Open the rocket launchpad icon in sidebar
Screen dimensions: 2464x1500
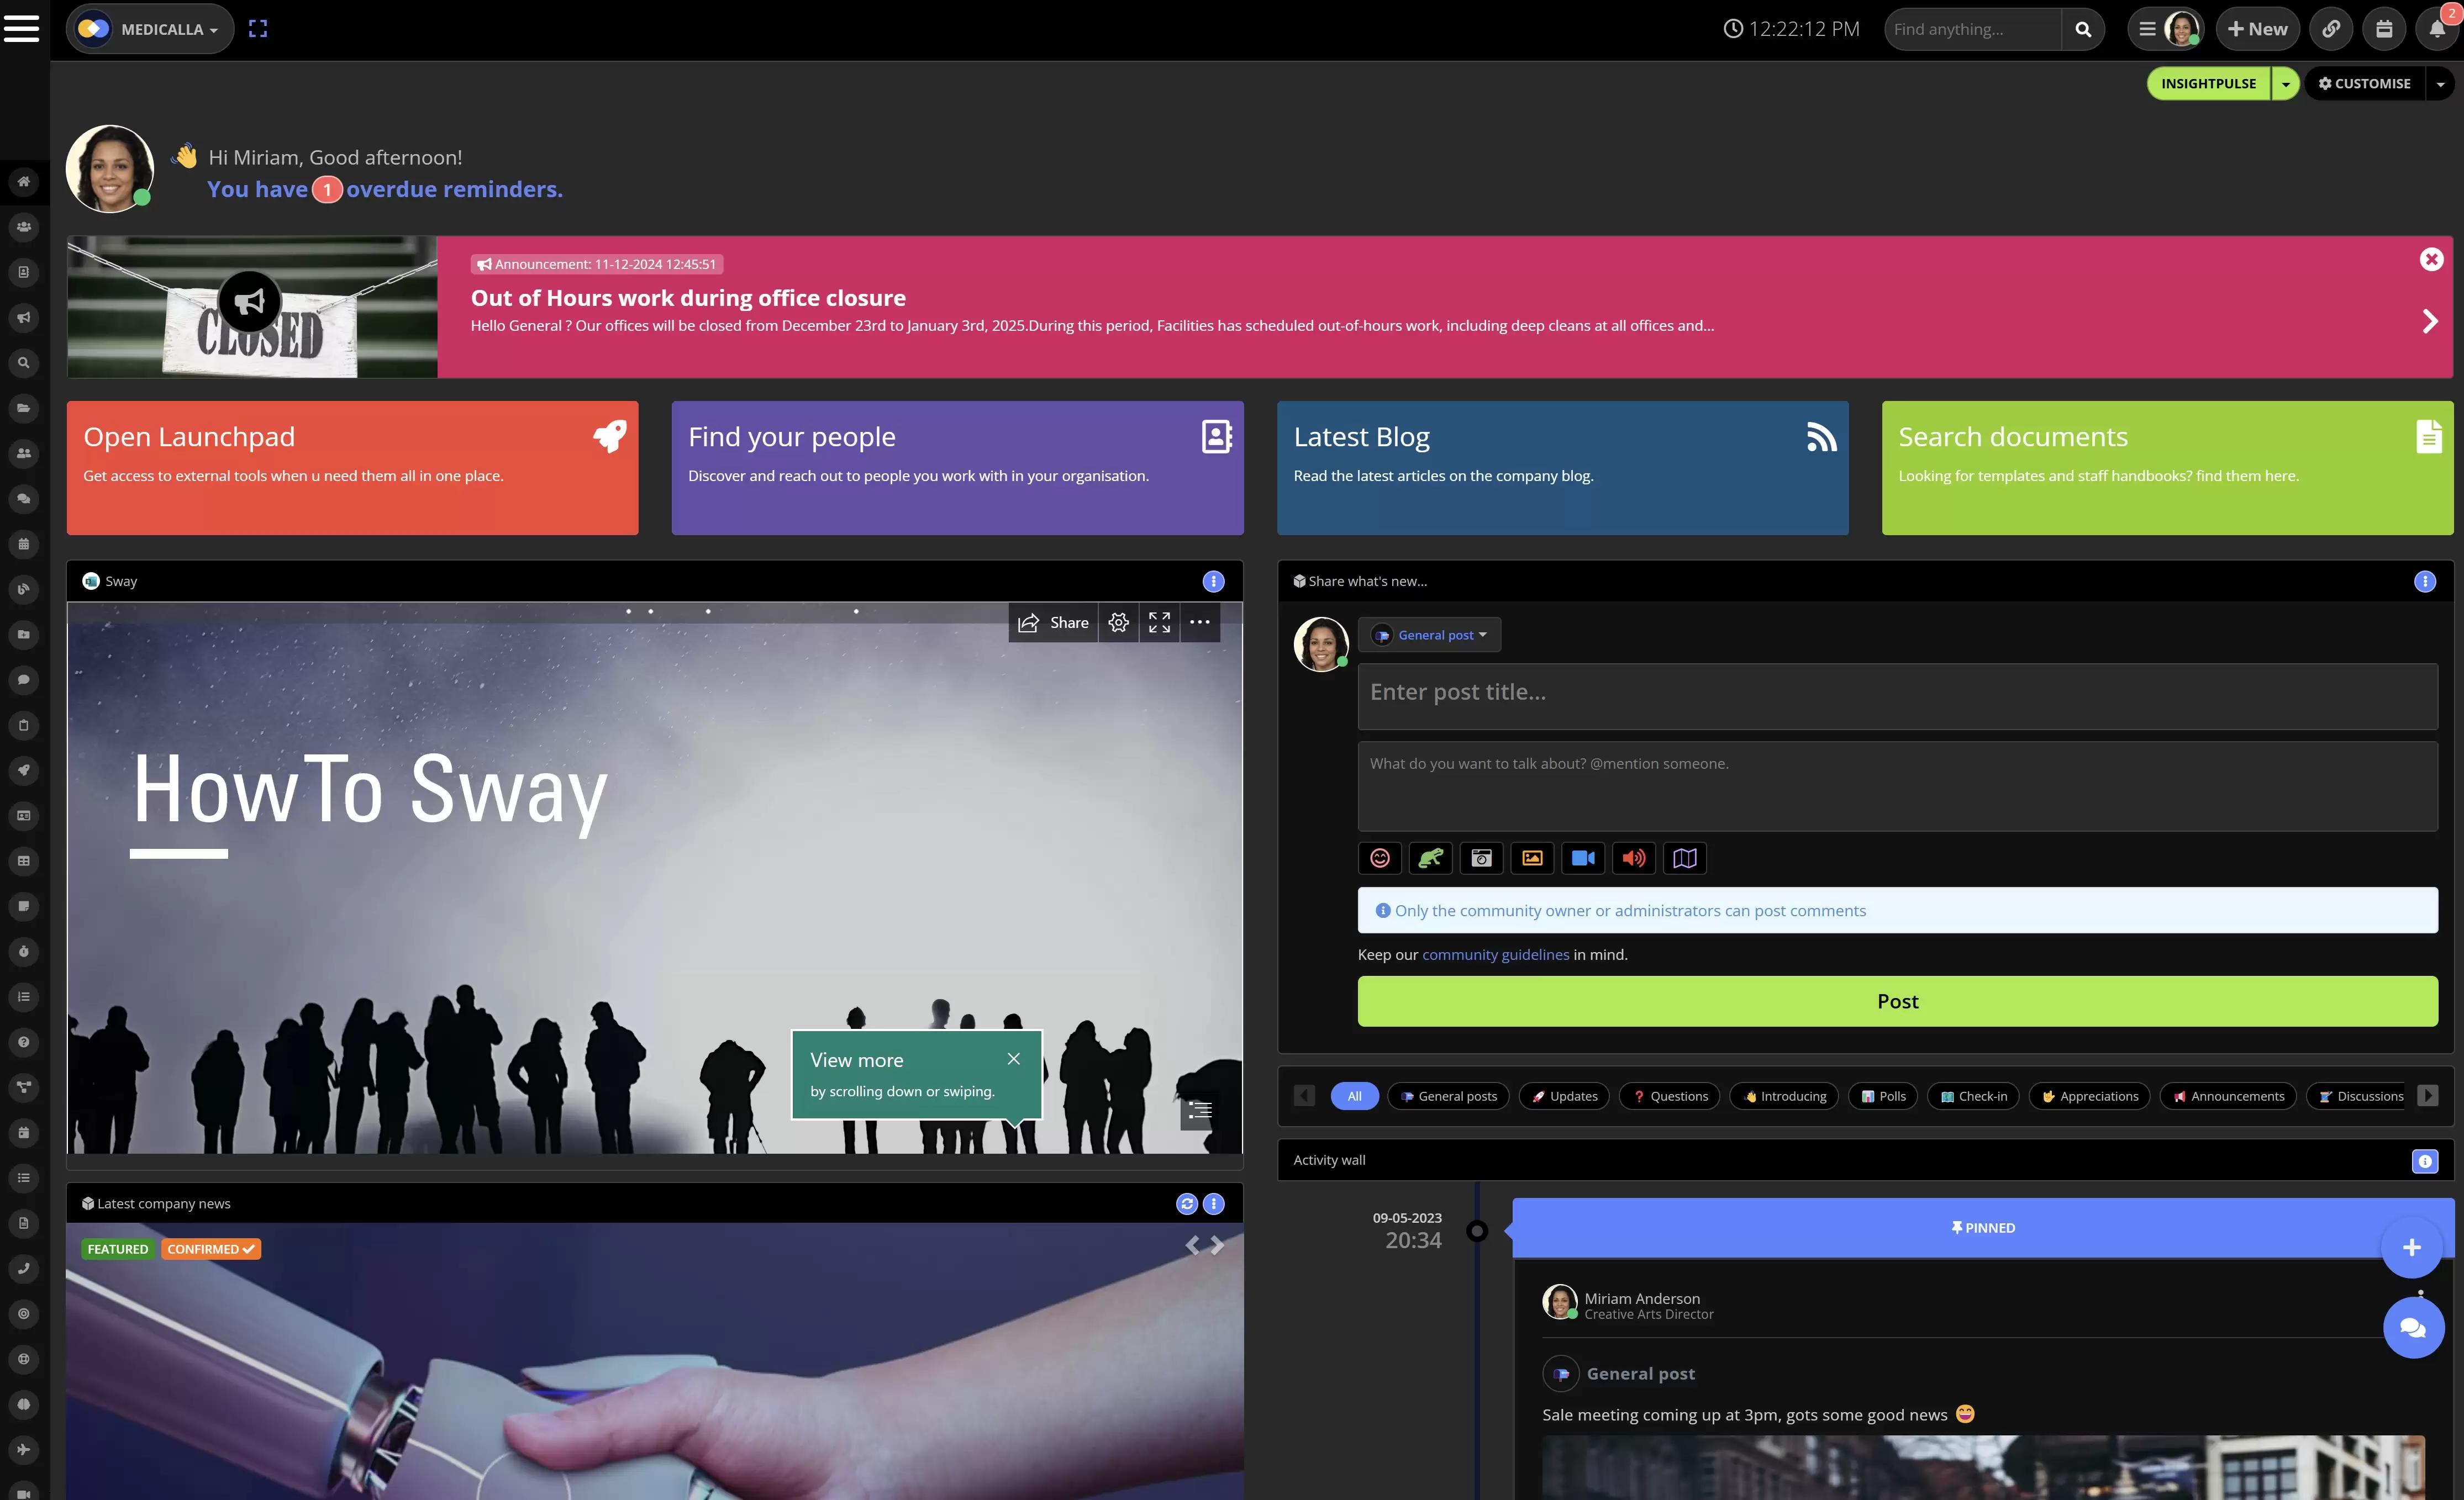pos(24,770)
